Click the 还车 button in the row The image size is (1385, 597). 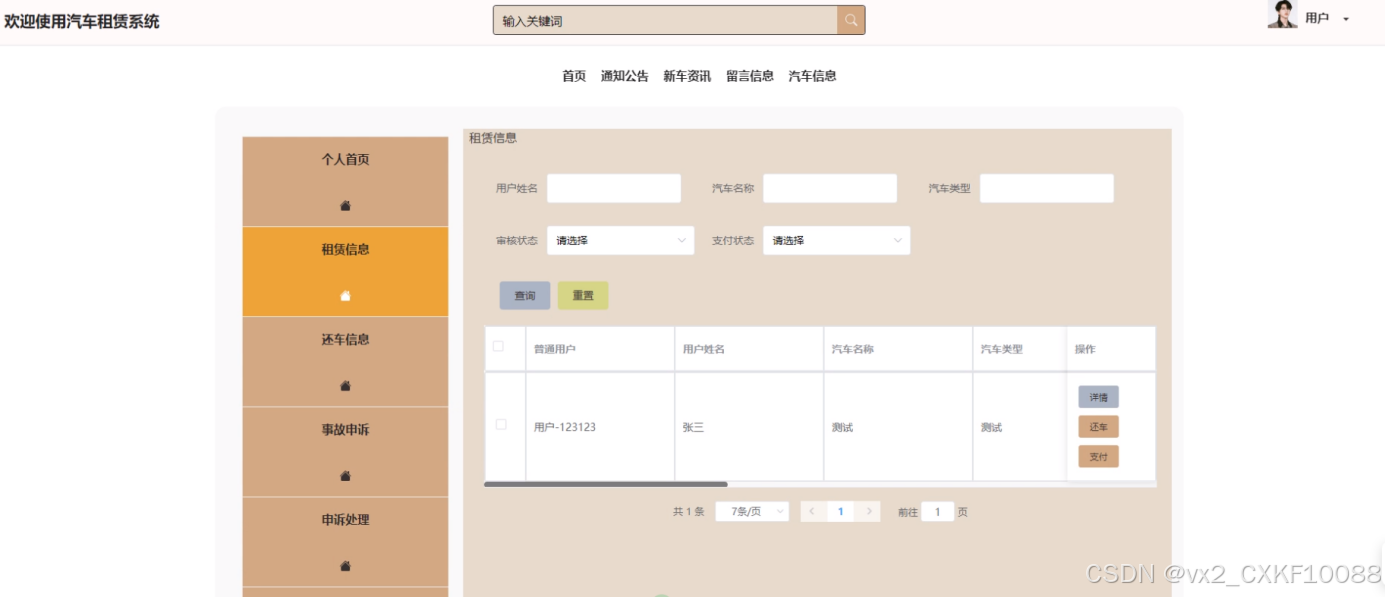pos(1098,427)
